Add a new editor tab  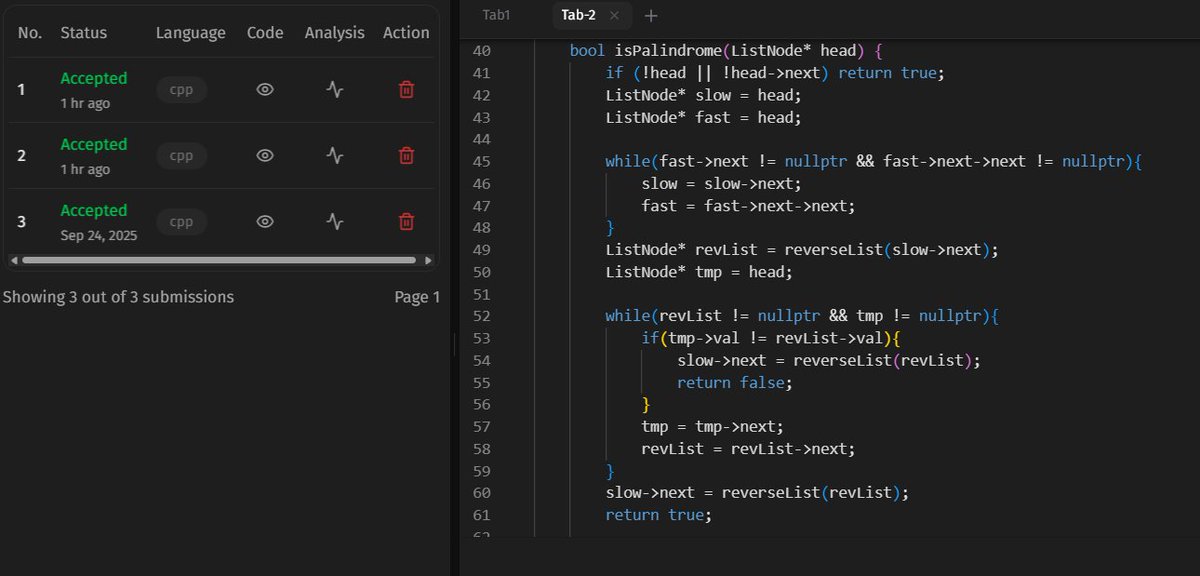651,15
